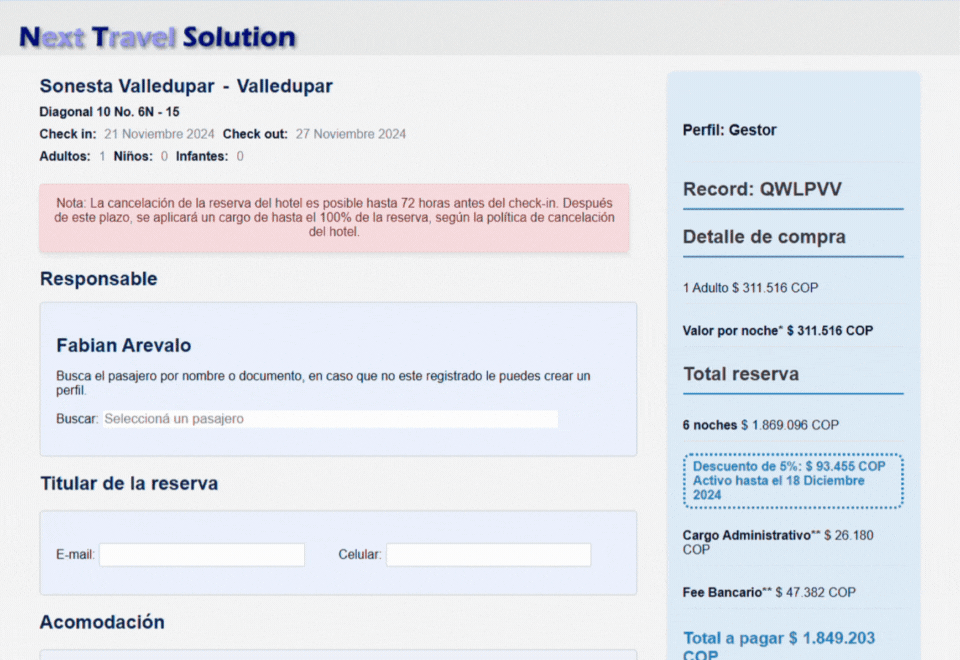Click the check-out date 27 Noviembre 2024

351,134
